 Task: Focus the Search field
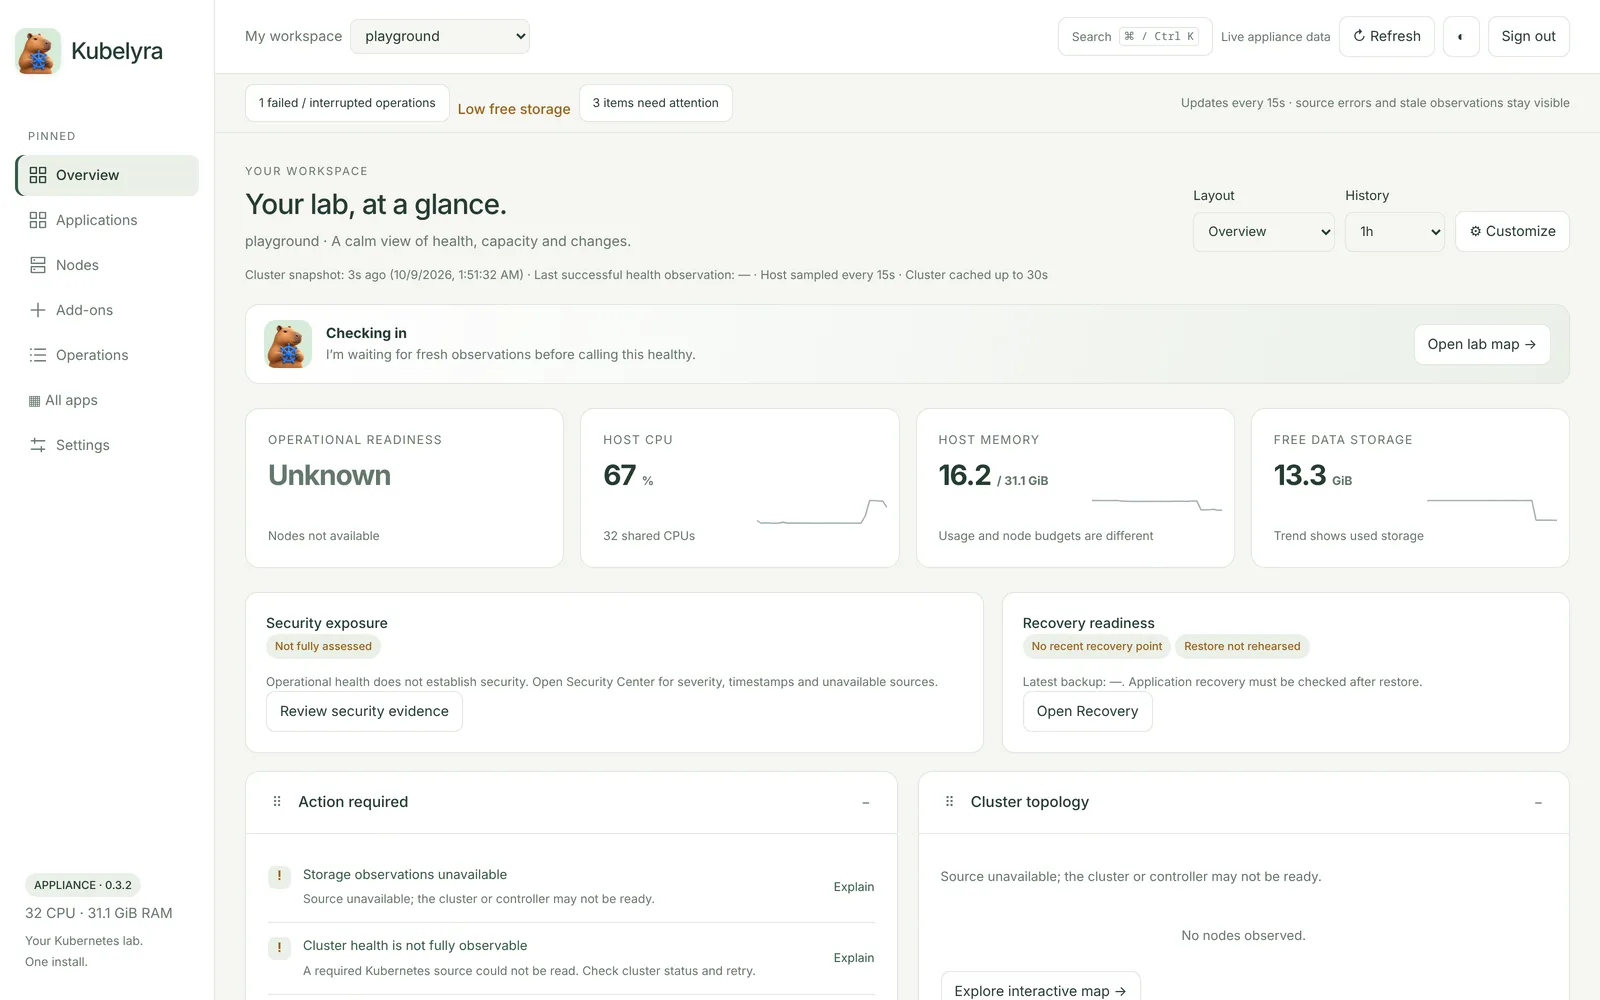[x=1135, y=37]
